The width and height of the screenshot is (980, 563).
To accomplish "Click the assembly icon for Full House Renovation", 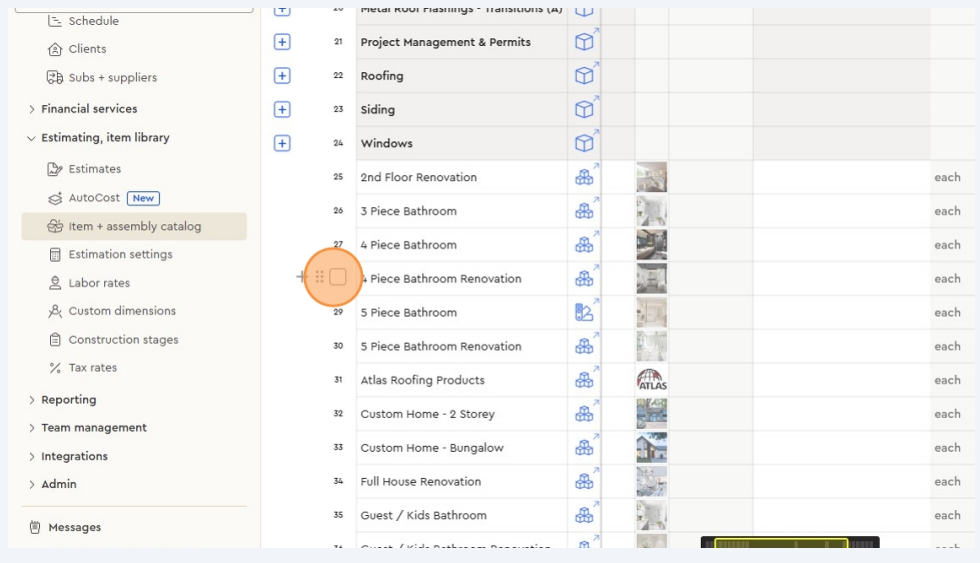I will click(x=584, y=481).
